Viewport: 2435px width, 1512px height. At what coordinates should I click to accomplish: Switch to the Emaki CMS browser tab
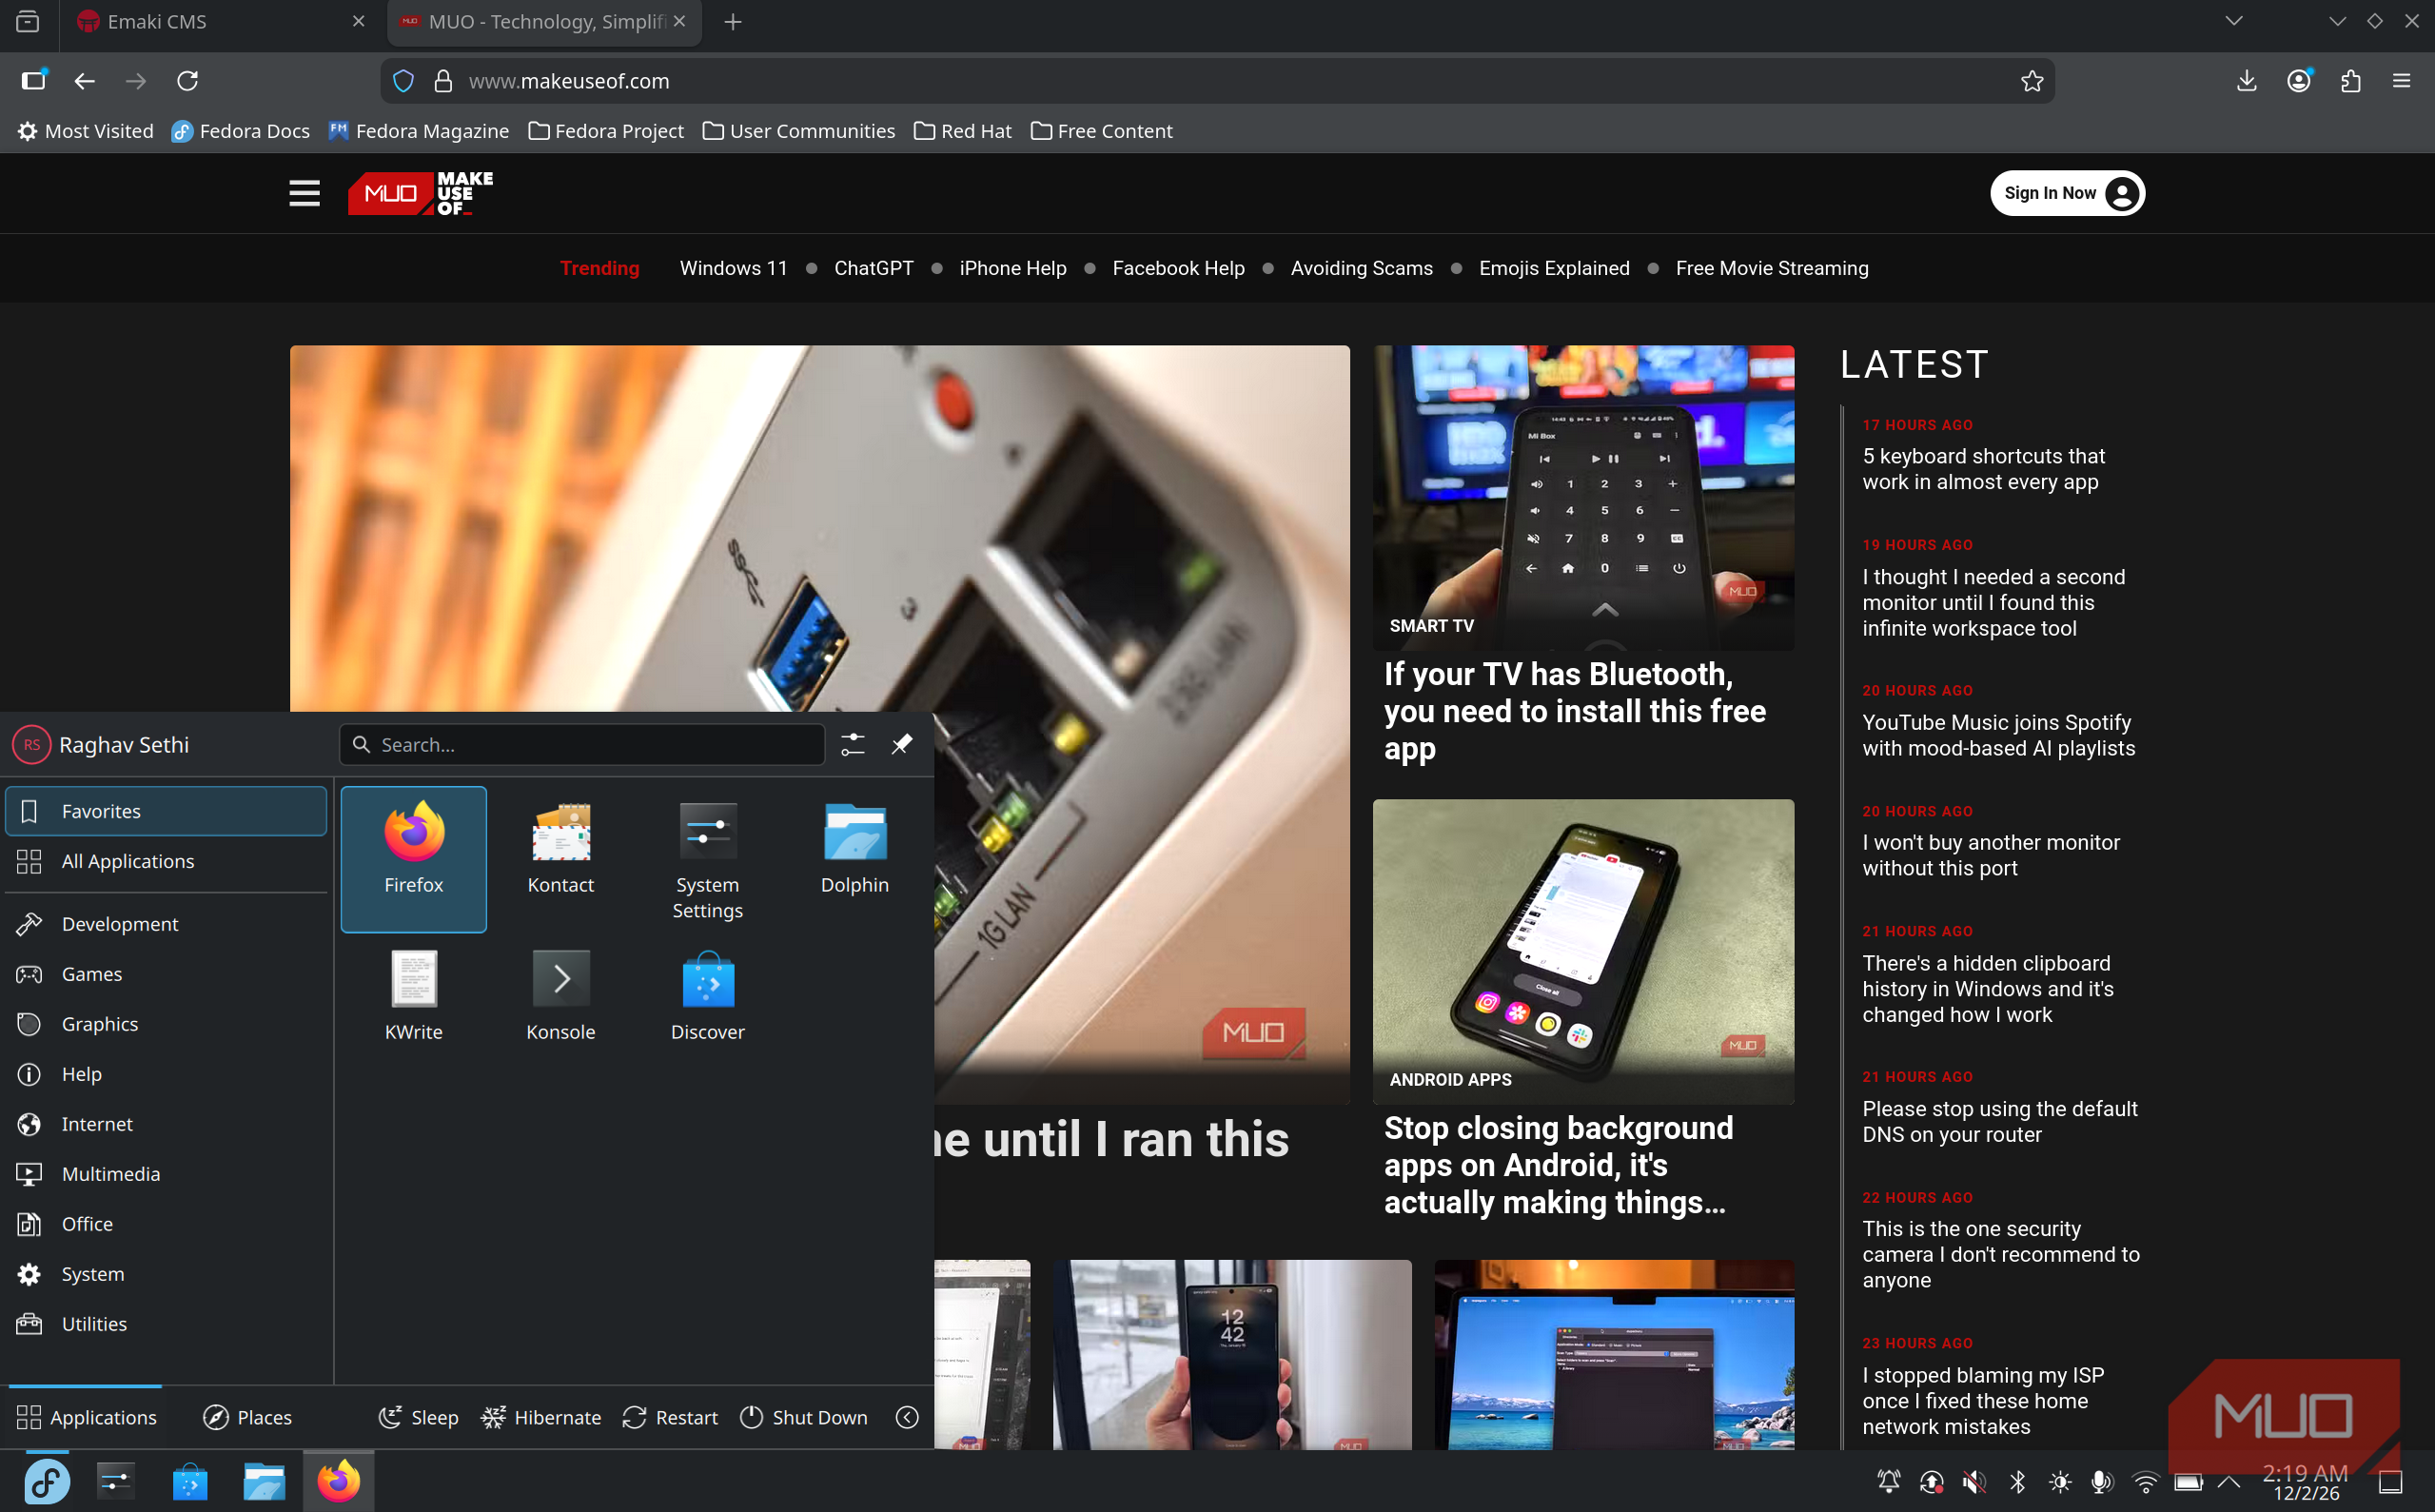click(x=222, y=22)
